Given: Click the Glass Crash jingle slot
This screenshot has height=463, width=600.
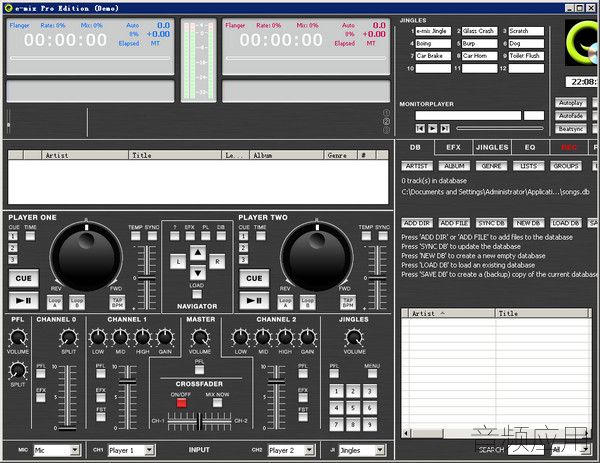Looking at the screenshot, I should coord(479,31).
